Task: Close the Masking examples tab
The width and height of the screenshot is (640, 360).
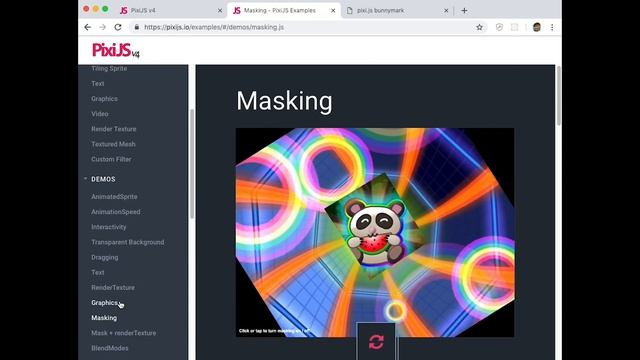Action: coord(333,11)
